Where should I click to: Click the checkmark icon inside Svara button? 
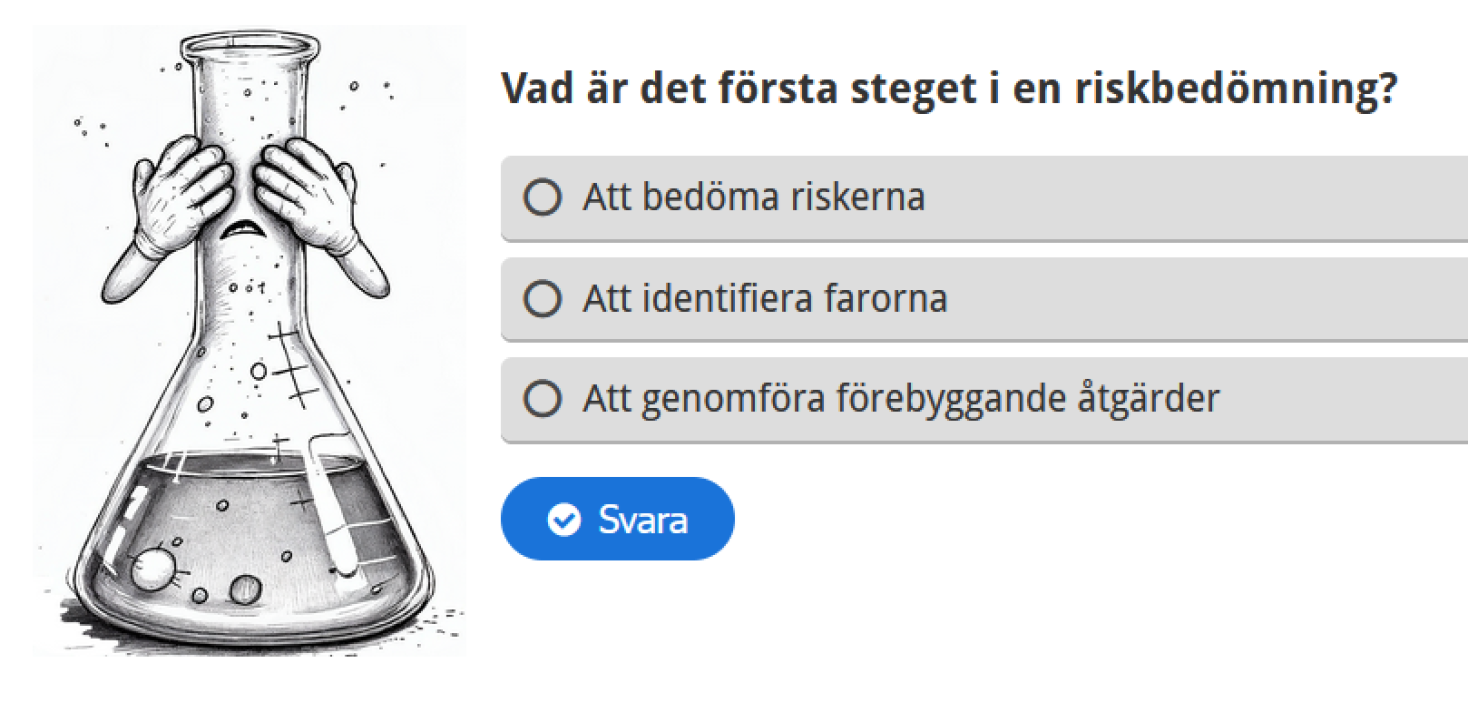pyautogui.click(x=565, y=520)
